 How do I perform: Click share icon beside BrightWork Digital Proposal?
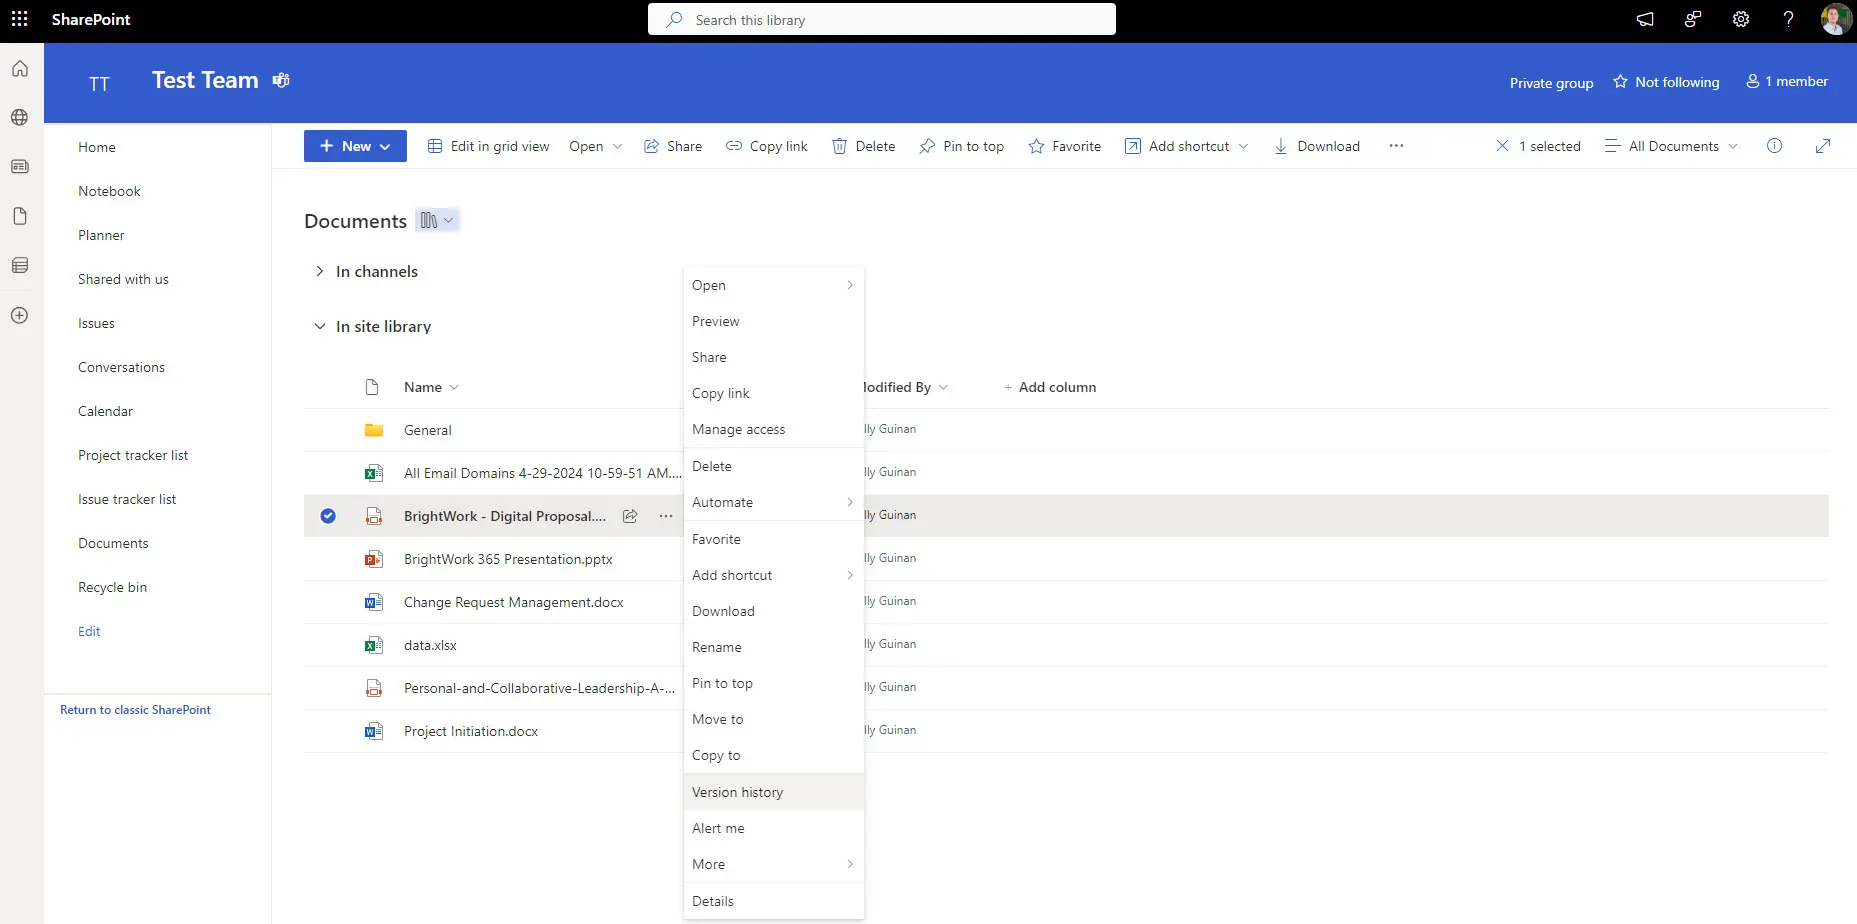[x=630, y=516]
